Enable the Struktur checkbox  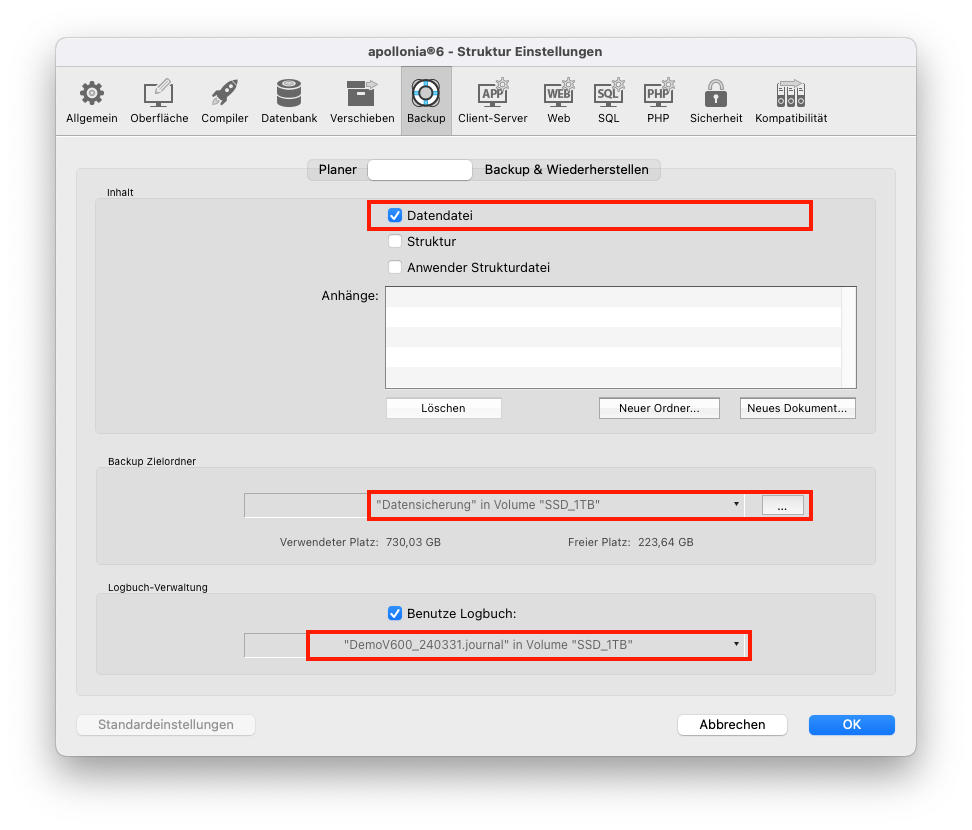click(395, 241)
